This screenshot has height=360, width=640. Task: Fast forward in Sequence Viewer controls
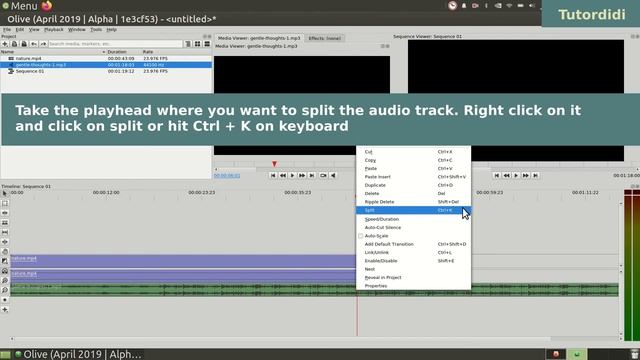[x=526, y=176]
